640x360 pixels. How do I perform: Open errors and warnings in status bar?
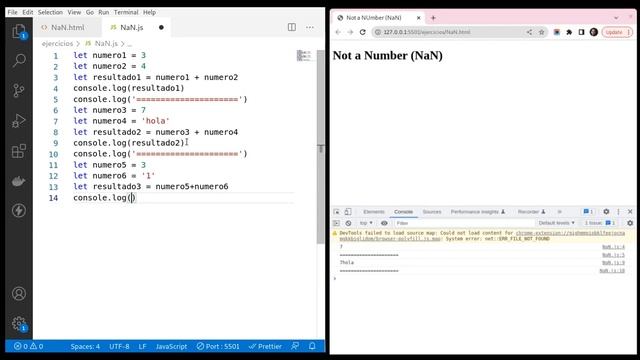click(29, 347)
